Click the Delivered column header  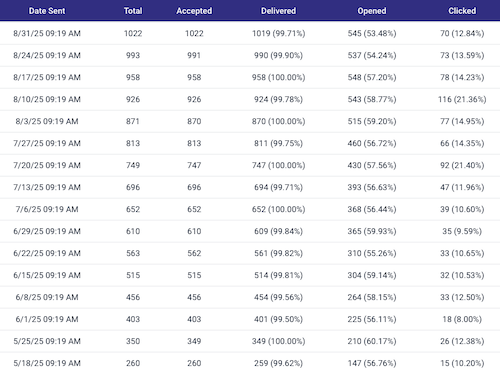coord(278,11)
